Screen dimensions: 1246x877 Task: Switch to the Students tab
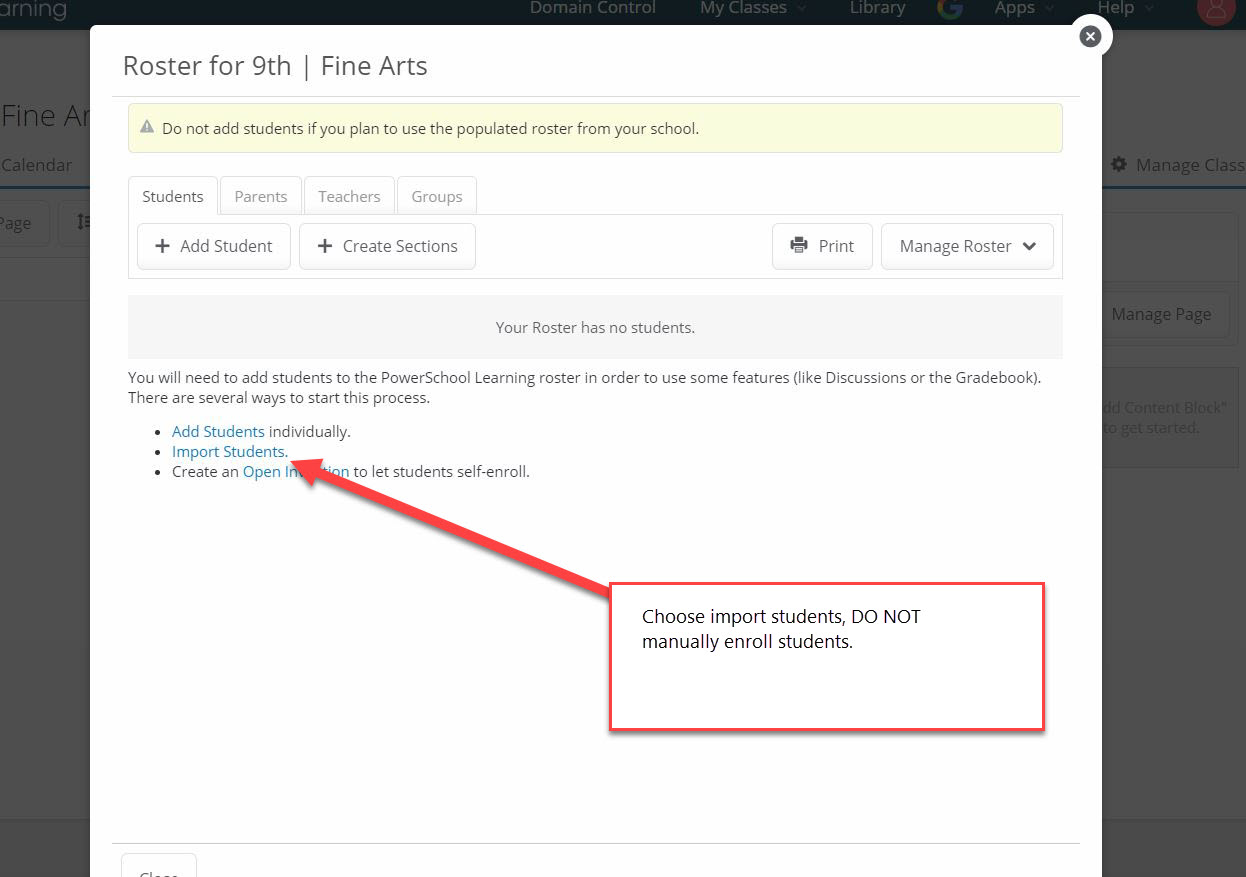(x=173, y=196)
